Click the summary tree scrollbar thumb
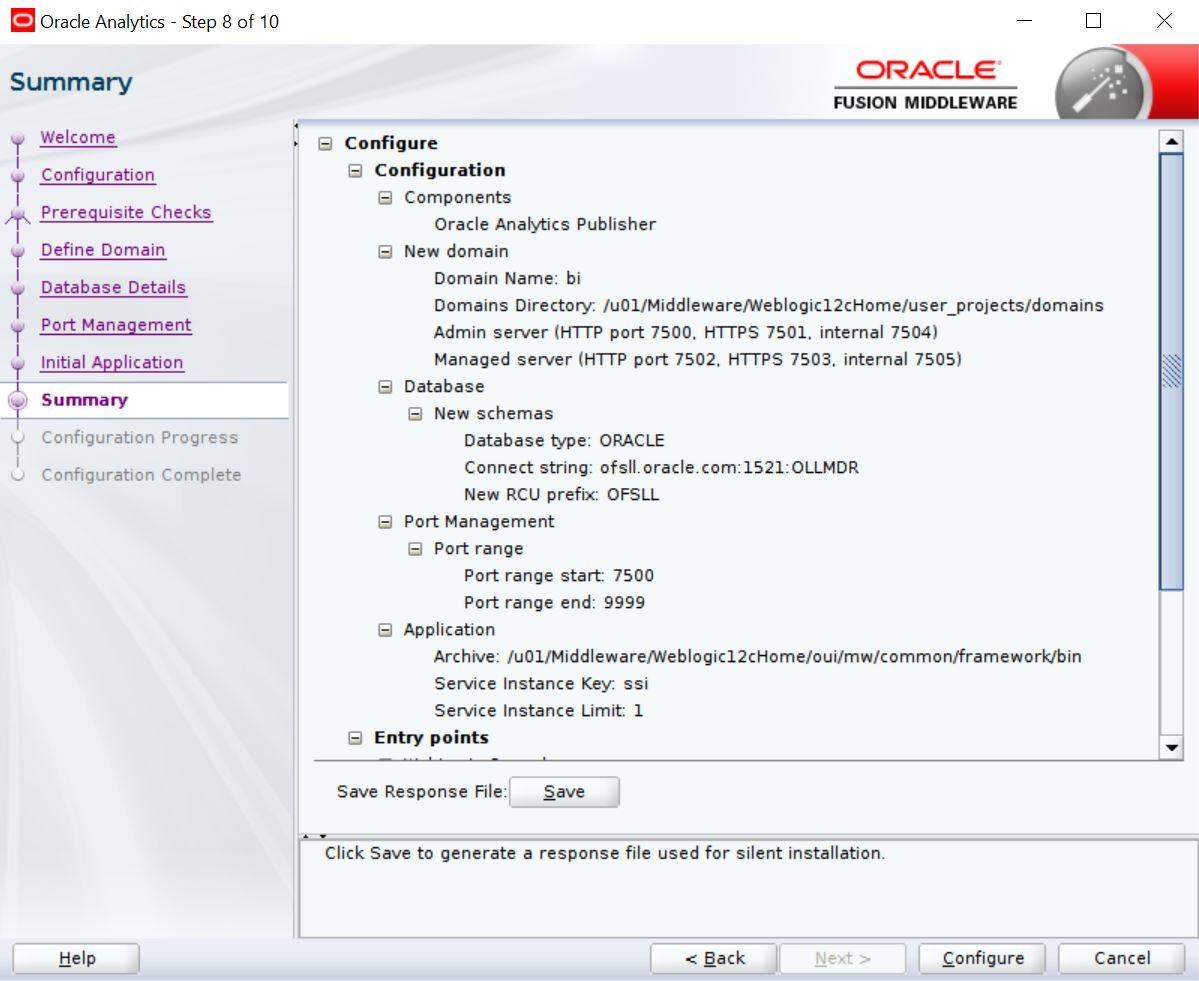 tap(1171, 371)
